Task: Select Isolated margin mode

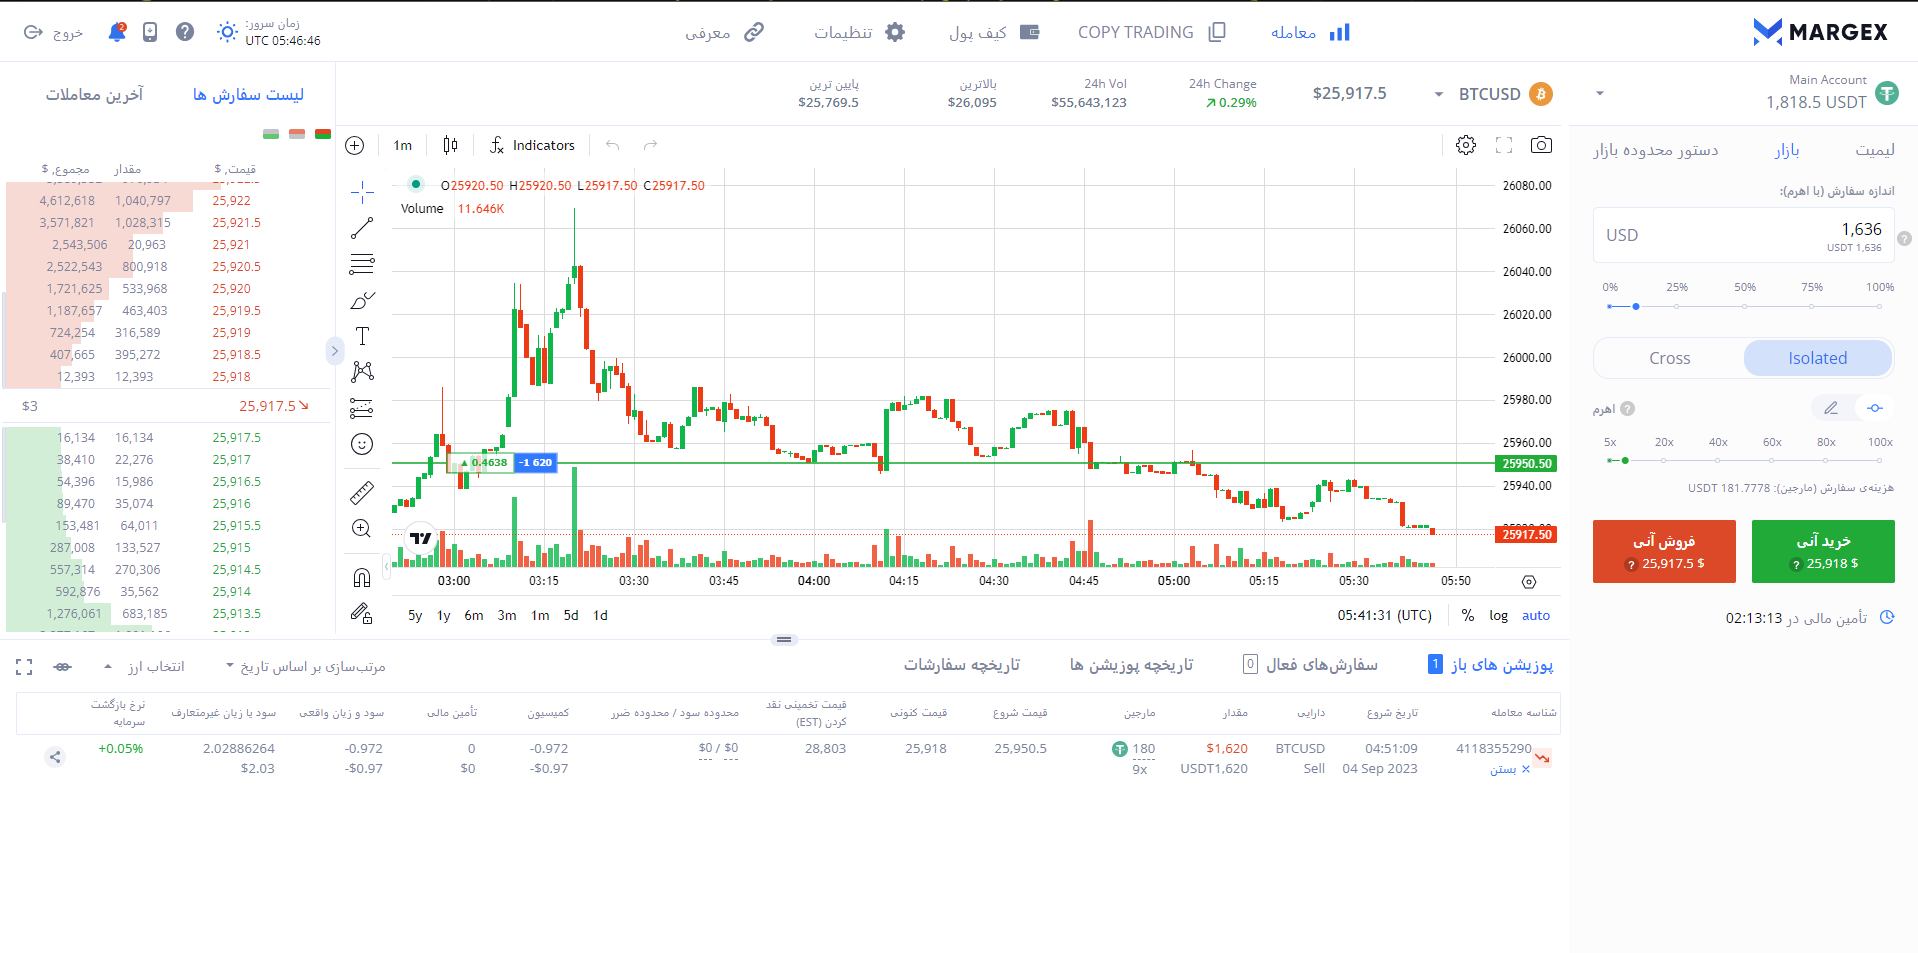Action: pyautogui.click(x=1817, y=358)
